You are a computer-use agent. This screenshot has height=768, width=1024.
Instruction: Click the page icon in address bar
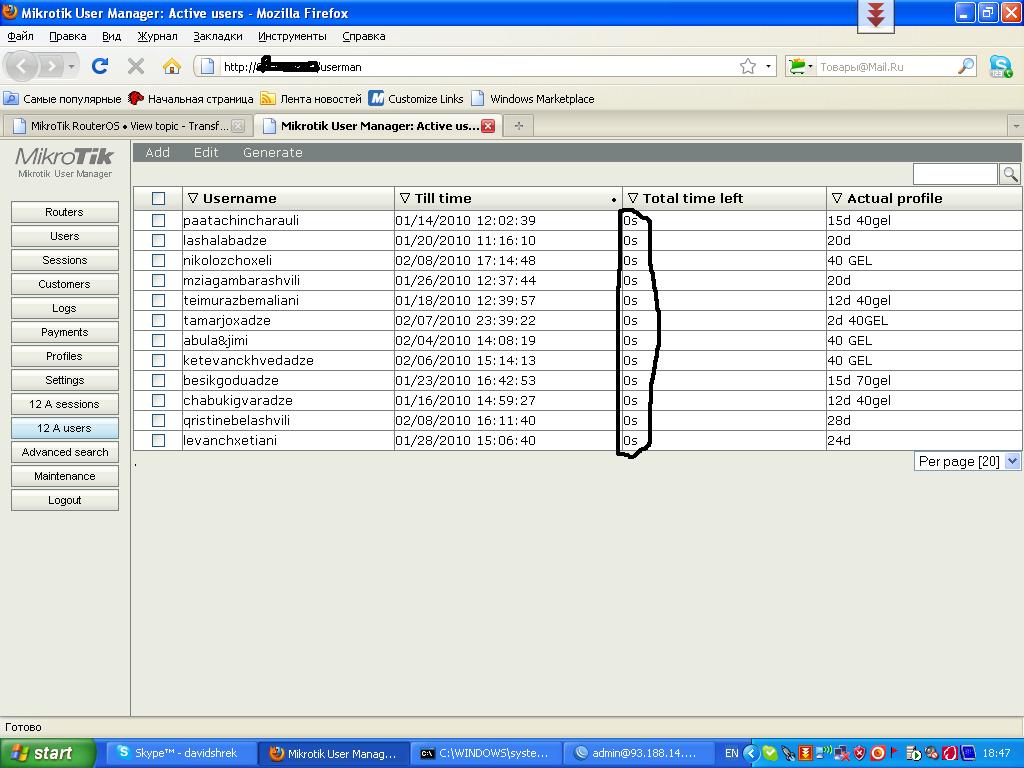tap(207, 66)
